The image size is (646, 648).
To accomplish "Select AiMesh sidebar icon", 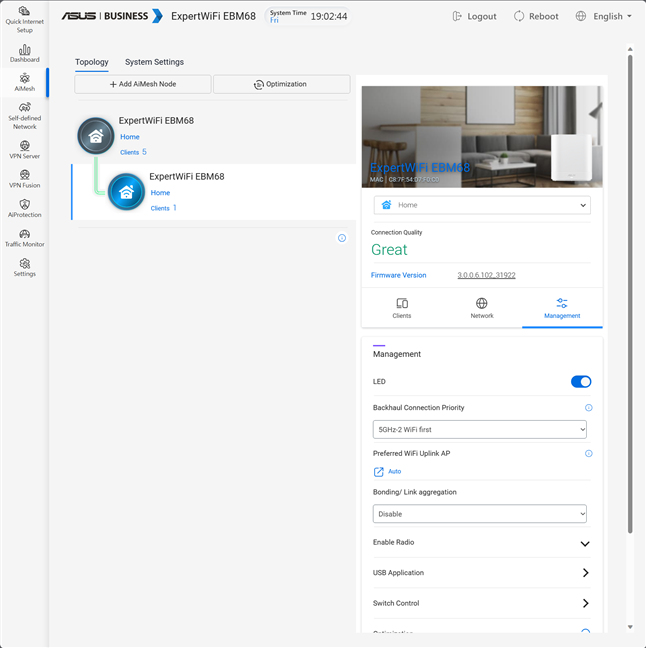I will tap(24, 82).
